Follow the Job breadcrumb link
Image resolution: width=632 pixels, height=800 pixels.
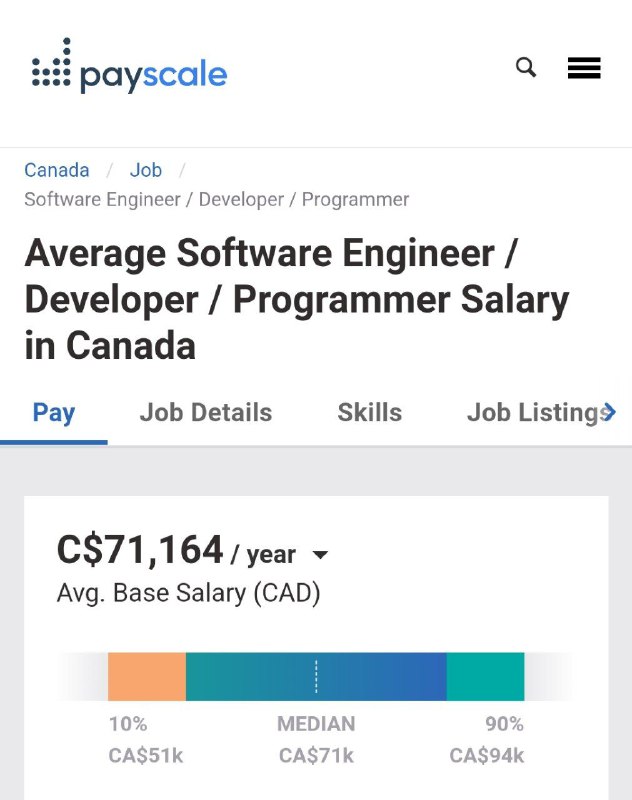pos(146,170)
